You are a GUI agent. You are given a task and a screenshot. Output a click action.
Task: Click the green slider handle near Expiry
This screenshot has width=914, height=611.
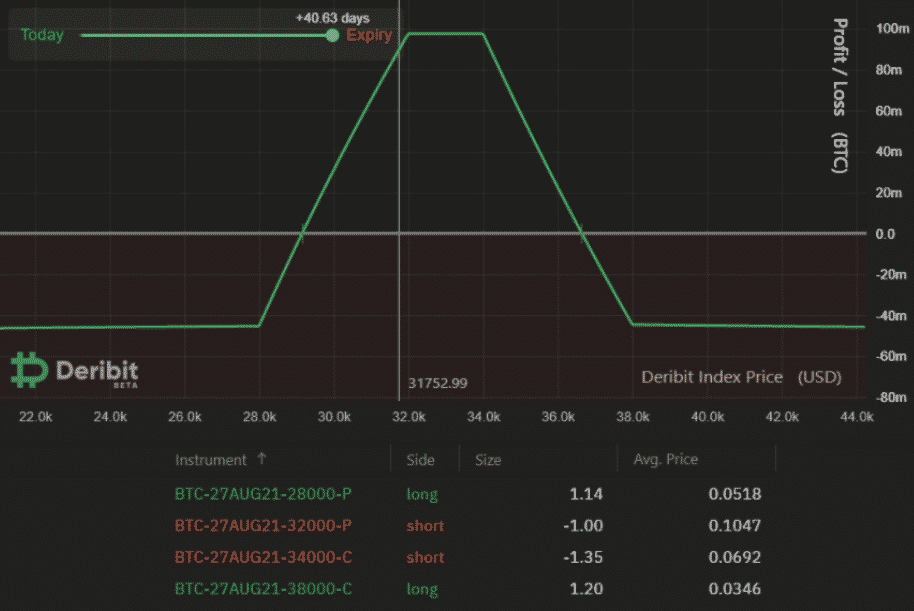click(331, 35)
